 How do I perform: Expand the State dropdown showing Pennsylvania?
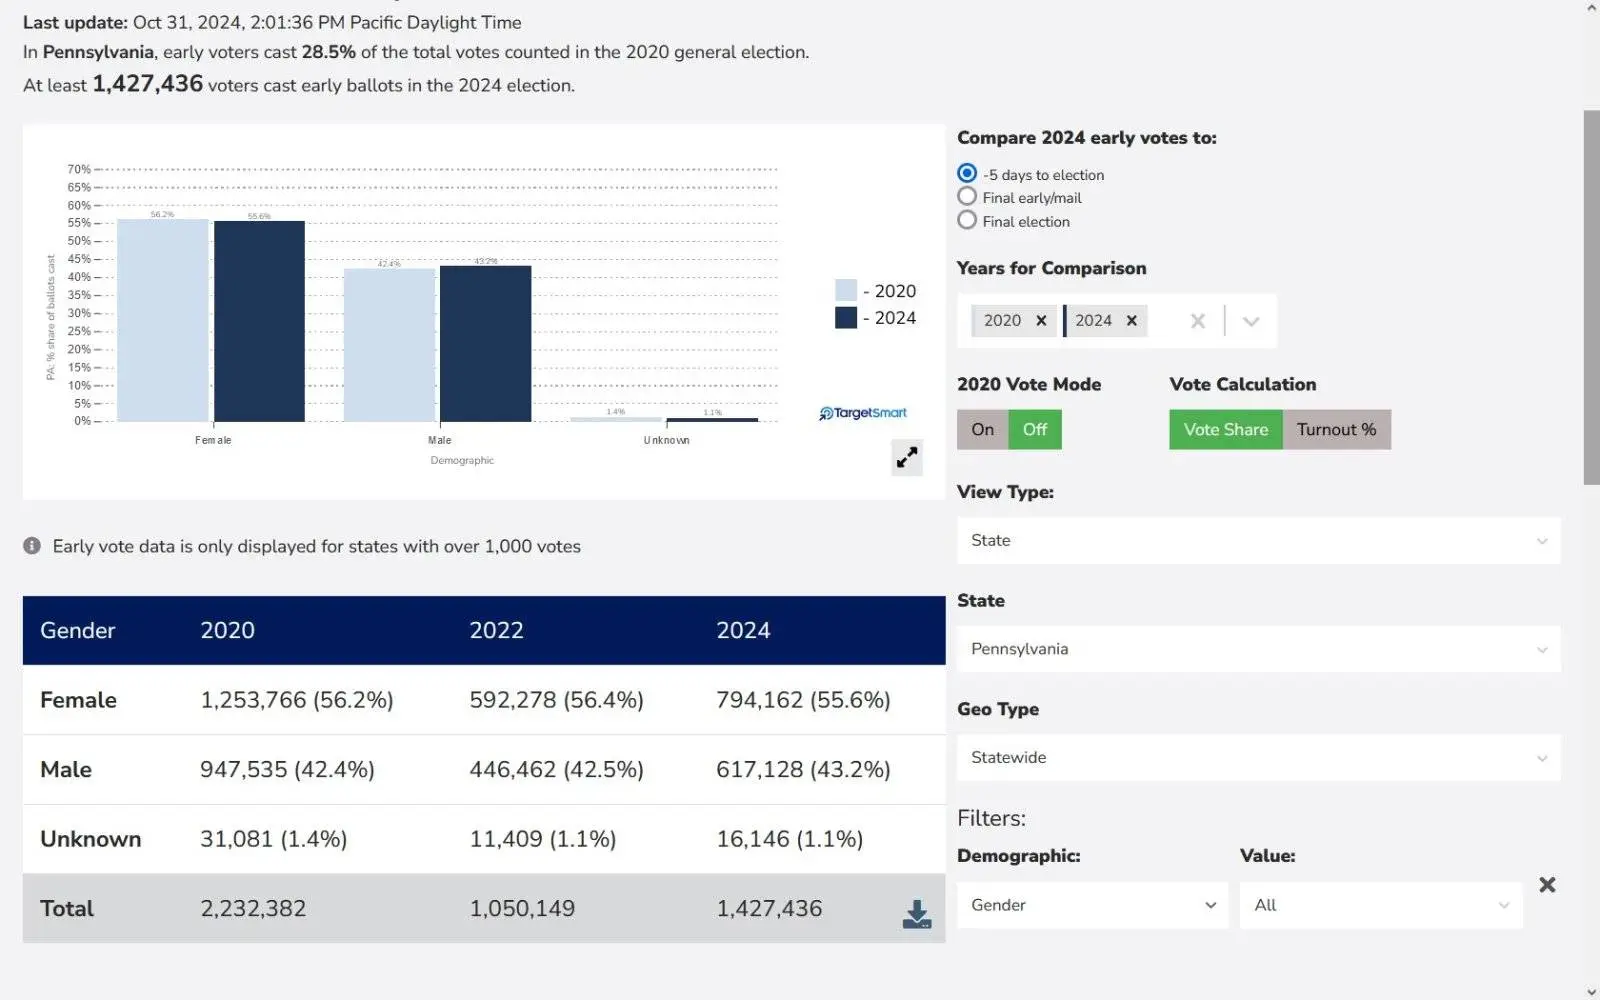click(1258, 649)
